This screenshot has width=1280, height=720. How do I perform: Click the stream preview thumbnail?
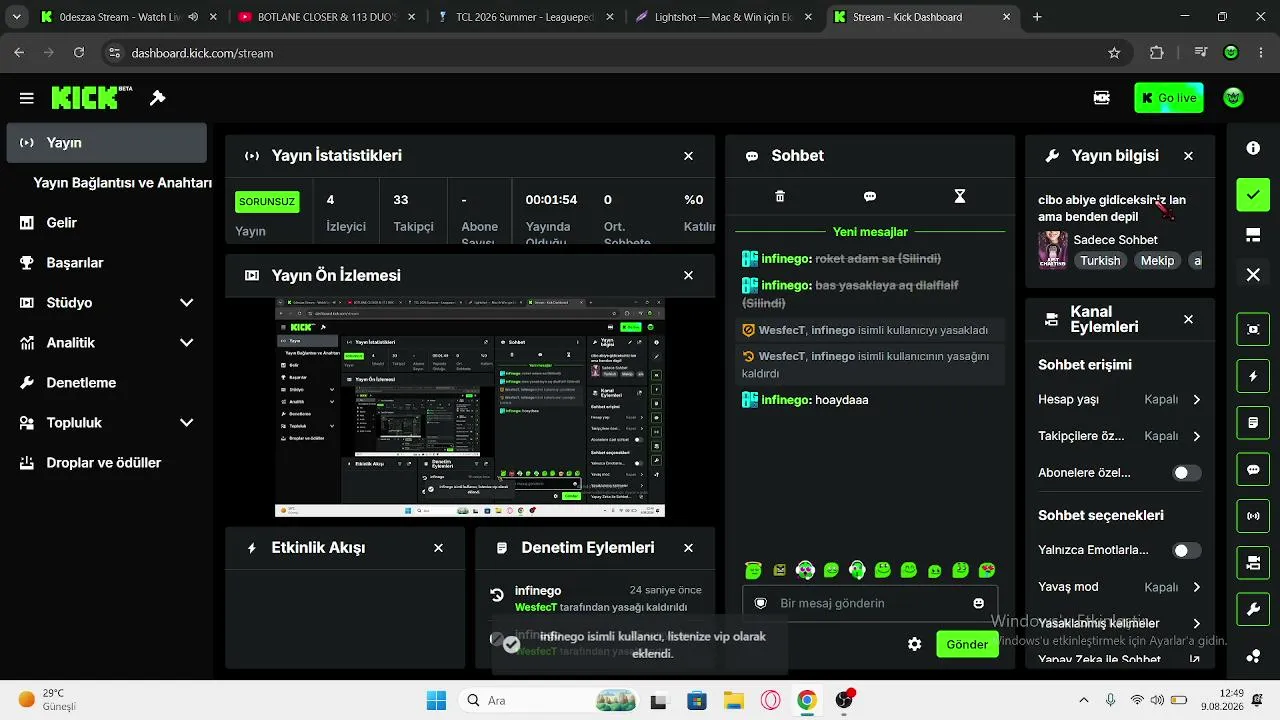pyautogui.click(x=470, y=407)
